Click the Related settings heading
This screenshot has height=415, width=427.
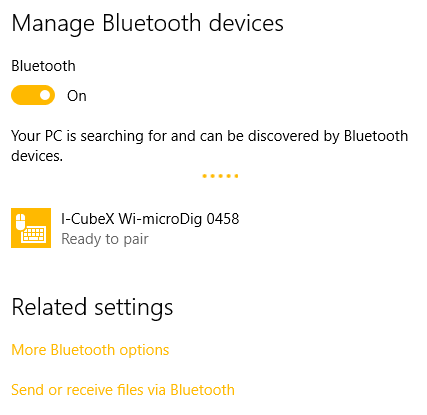coord(92,307)
